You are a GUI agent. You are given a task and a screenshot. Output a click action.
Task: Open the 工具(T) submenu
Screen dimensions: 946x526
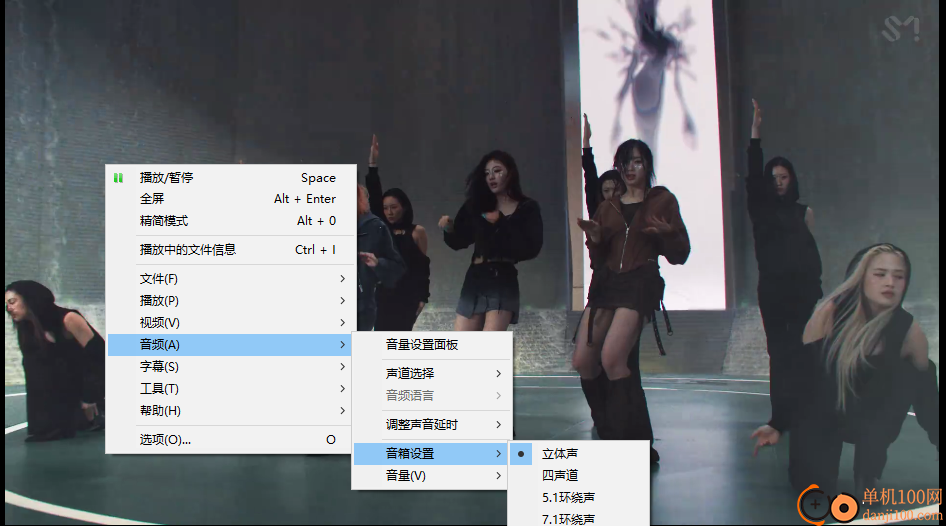[231, 388]
